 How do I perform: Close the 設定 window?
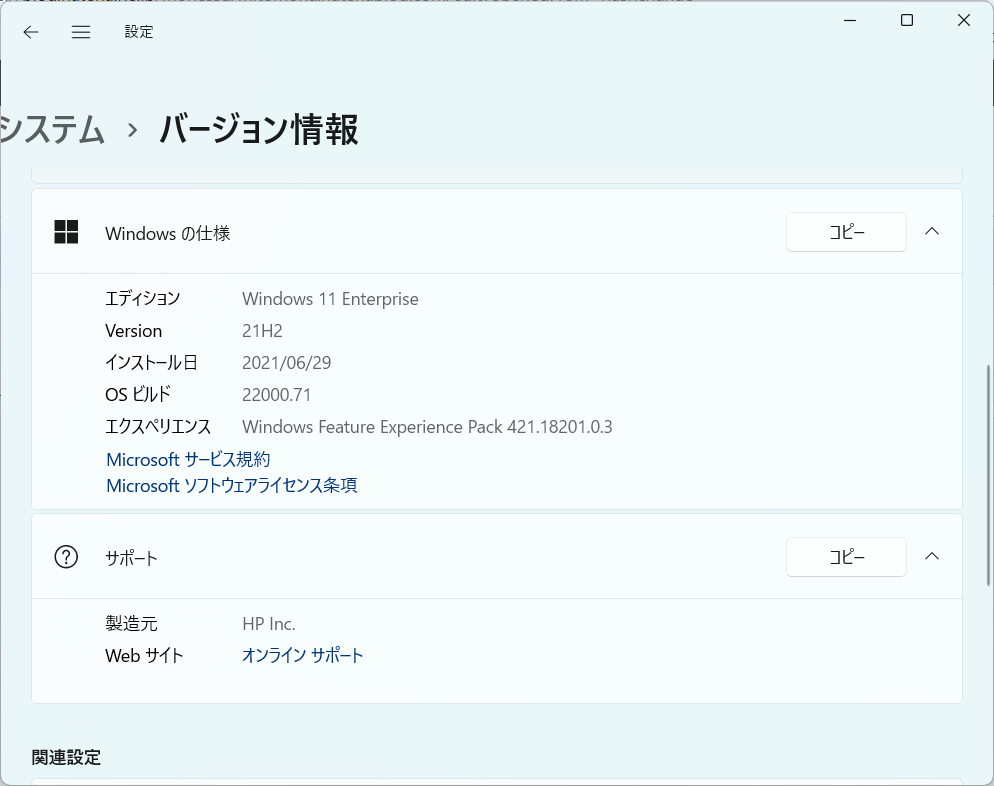click(964, 20)
